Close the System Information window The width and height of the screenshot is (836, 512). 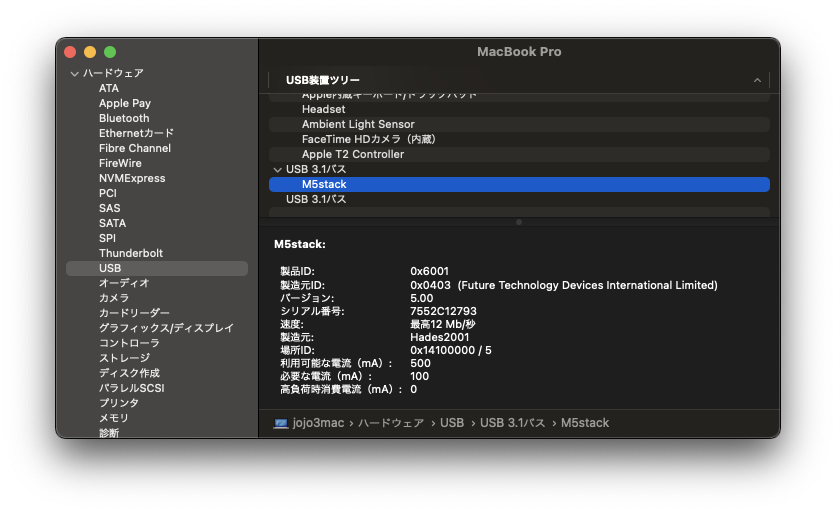70,52
